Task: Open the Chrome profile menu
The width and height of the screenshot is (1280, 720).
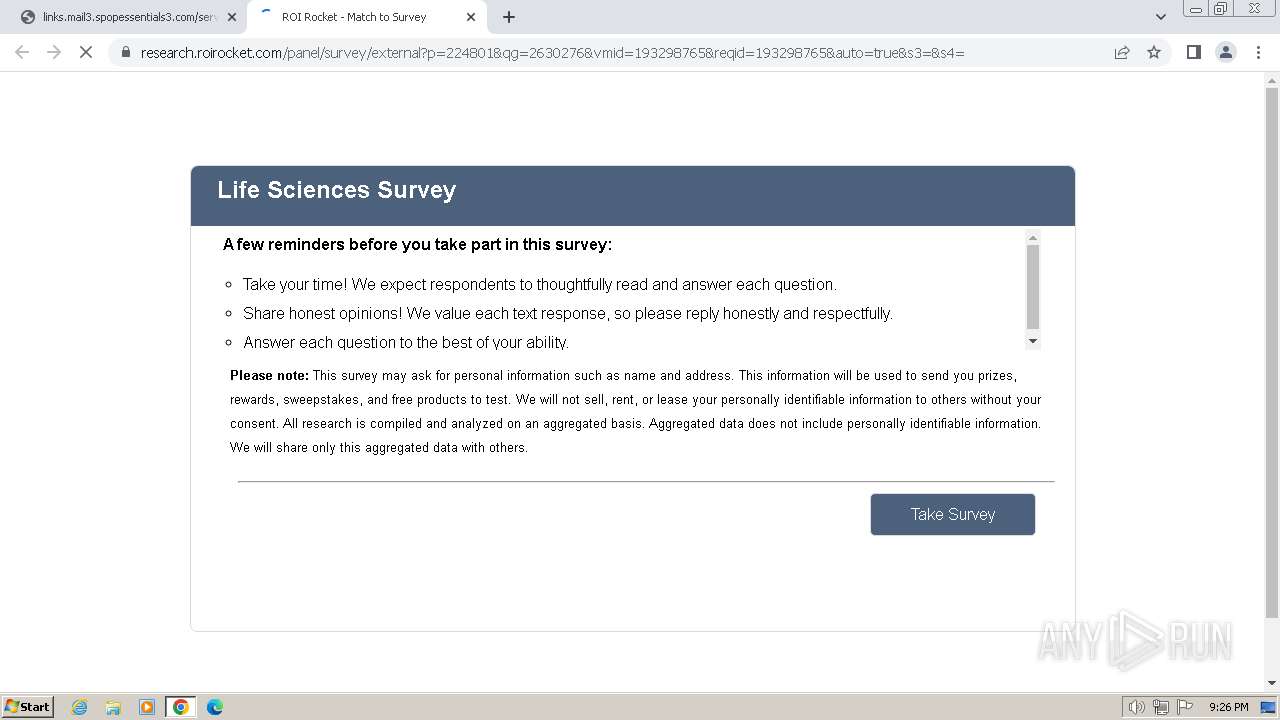Action: tap(1225, 52)
